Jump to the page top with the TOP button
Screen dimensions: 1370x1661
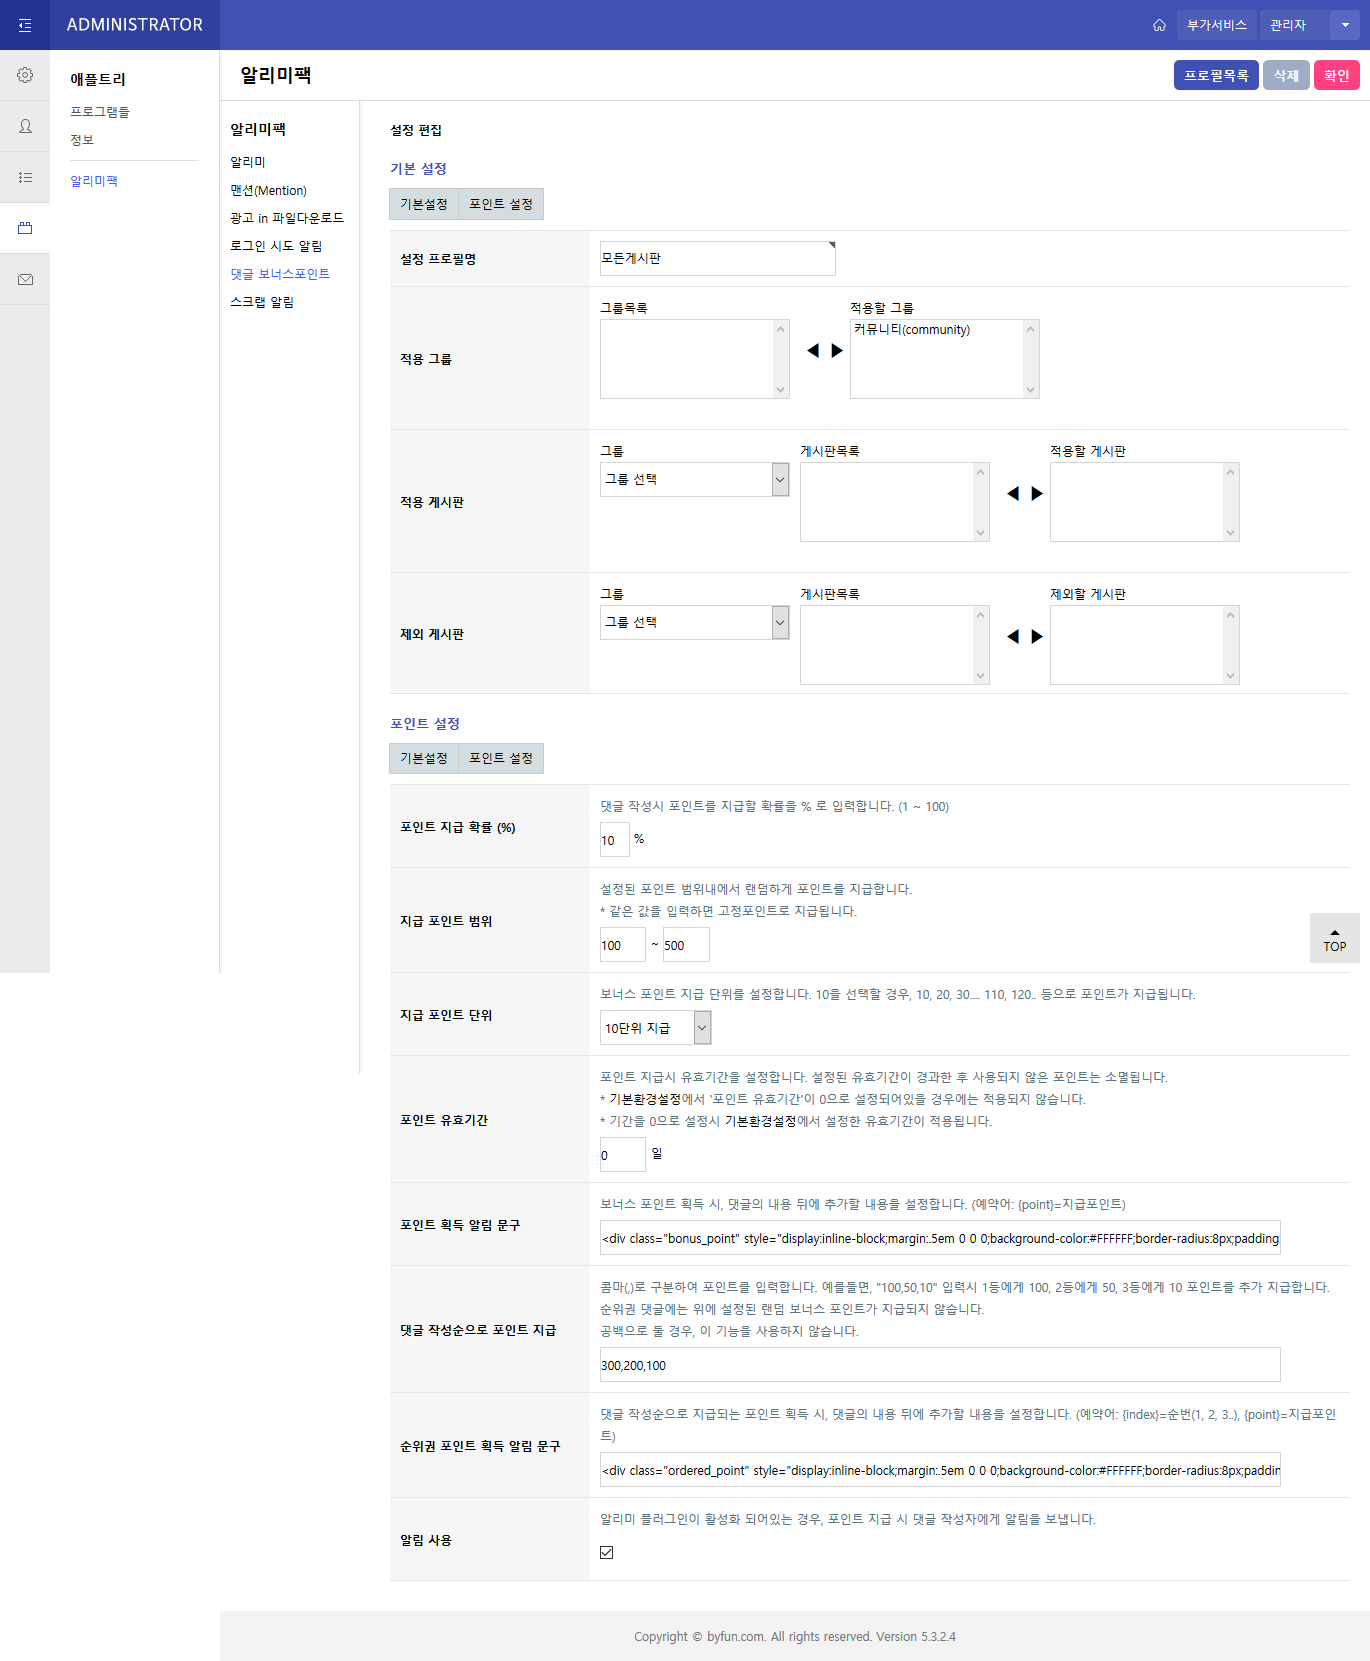[x=1335, y=938]
